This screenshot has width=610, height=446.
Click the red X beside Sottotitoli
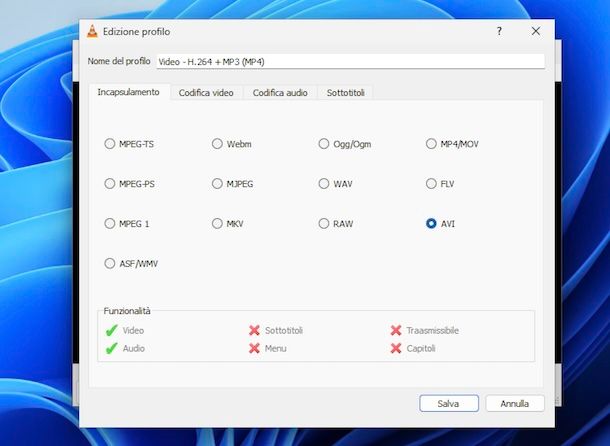254,330
